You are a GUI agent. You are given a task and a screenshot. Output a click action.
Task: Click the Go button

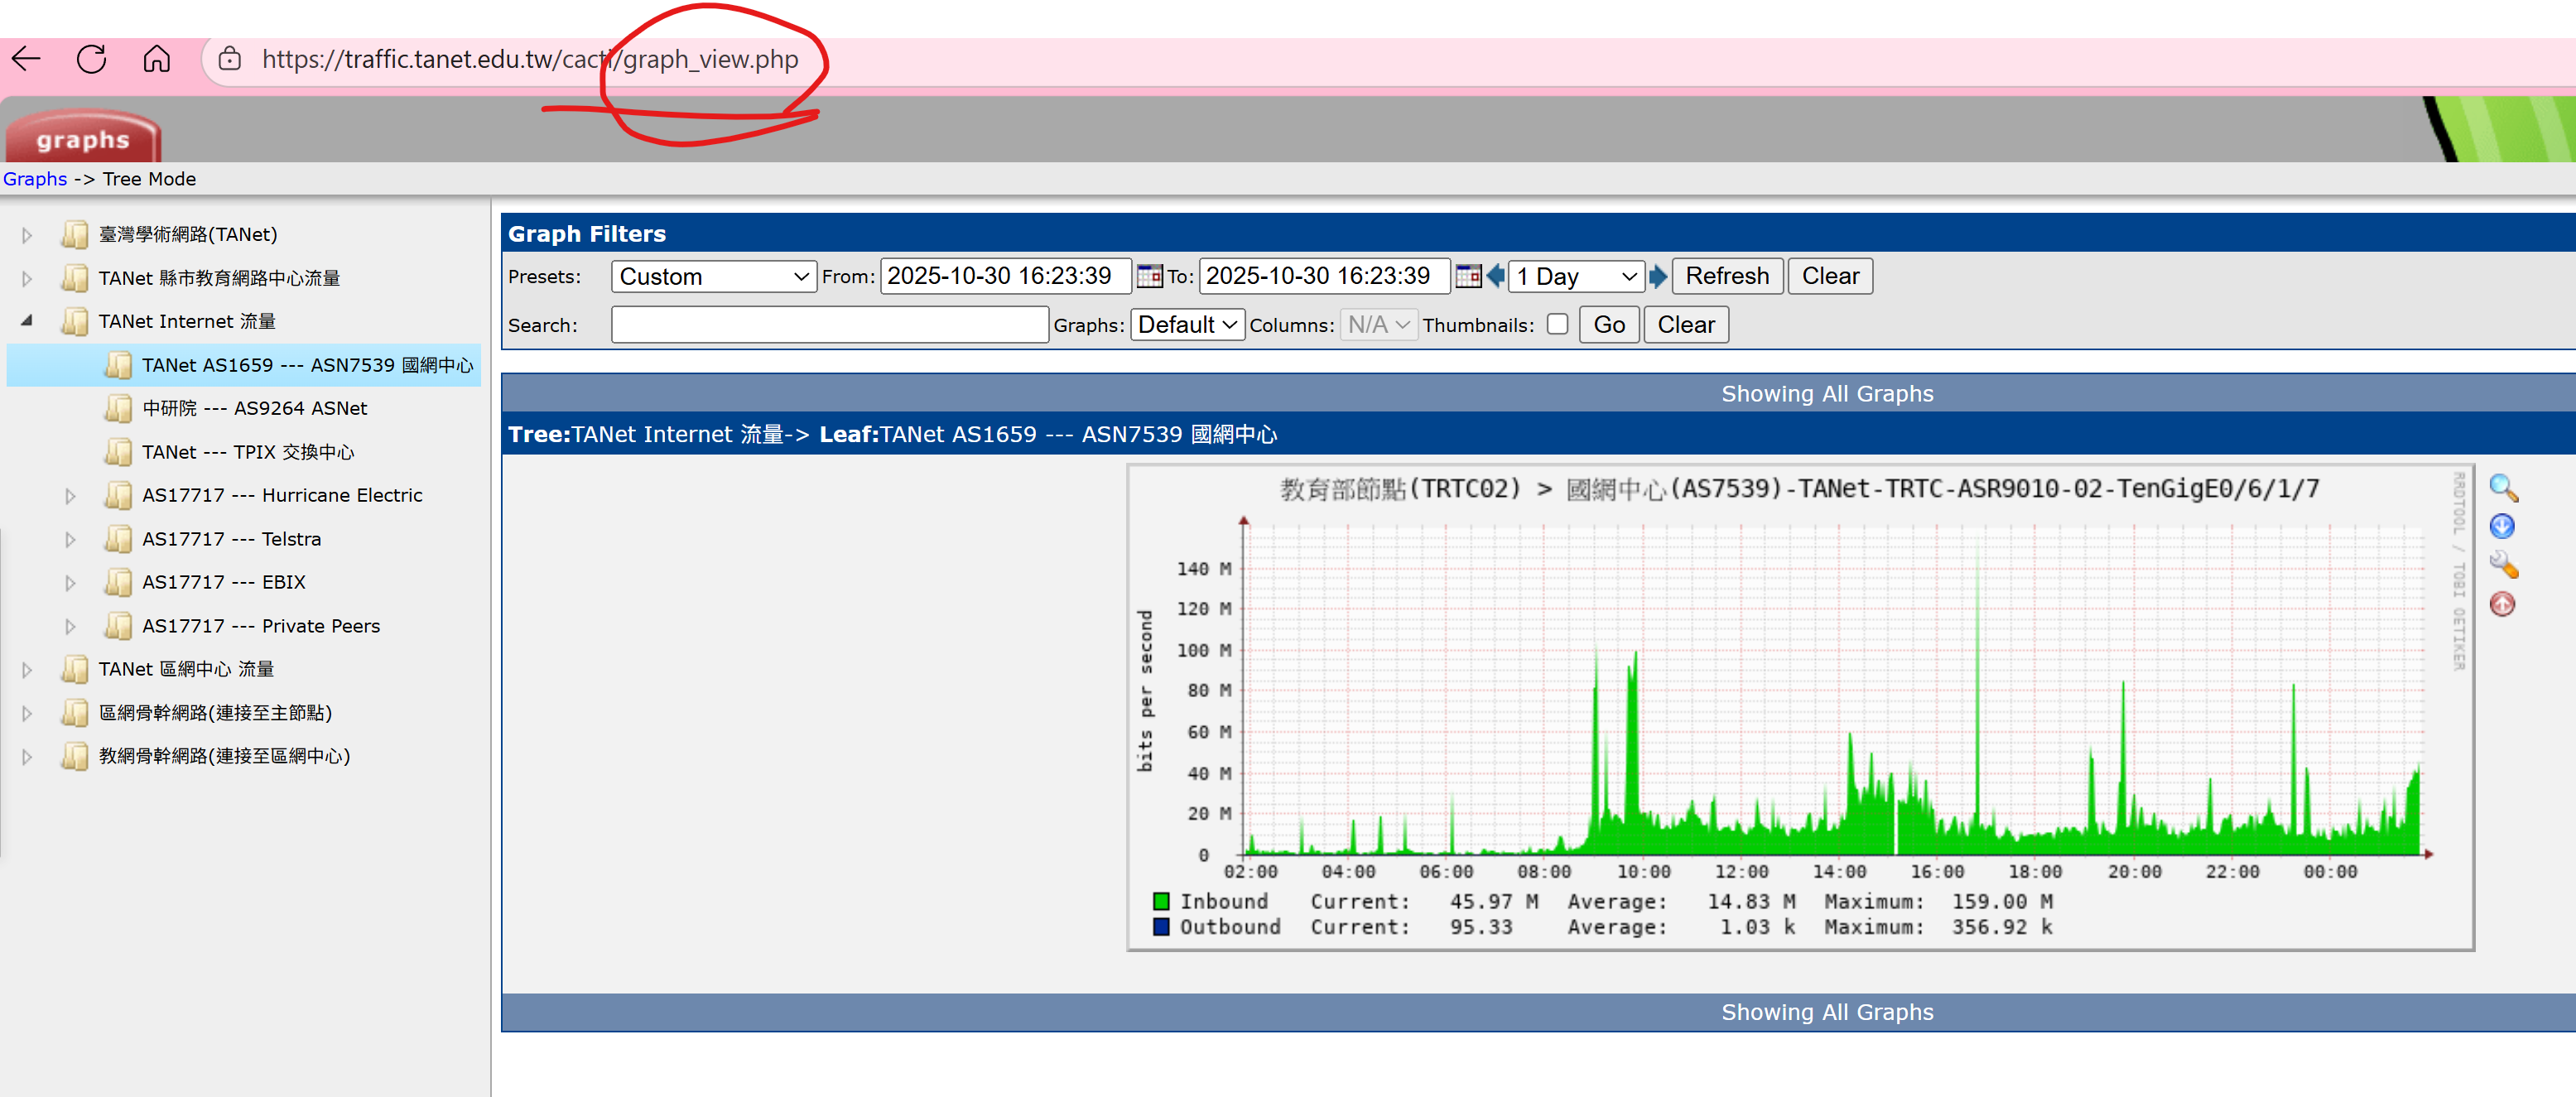(1609, 325)
